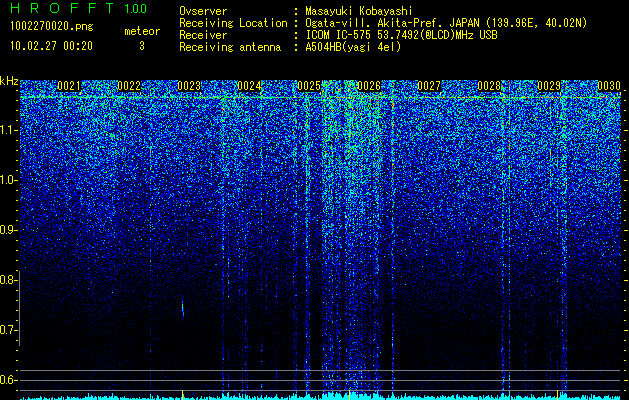
Task: Click the HROFFT 1.0.0 title text
Action: click(x=79, y=8)
